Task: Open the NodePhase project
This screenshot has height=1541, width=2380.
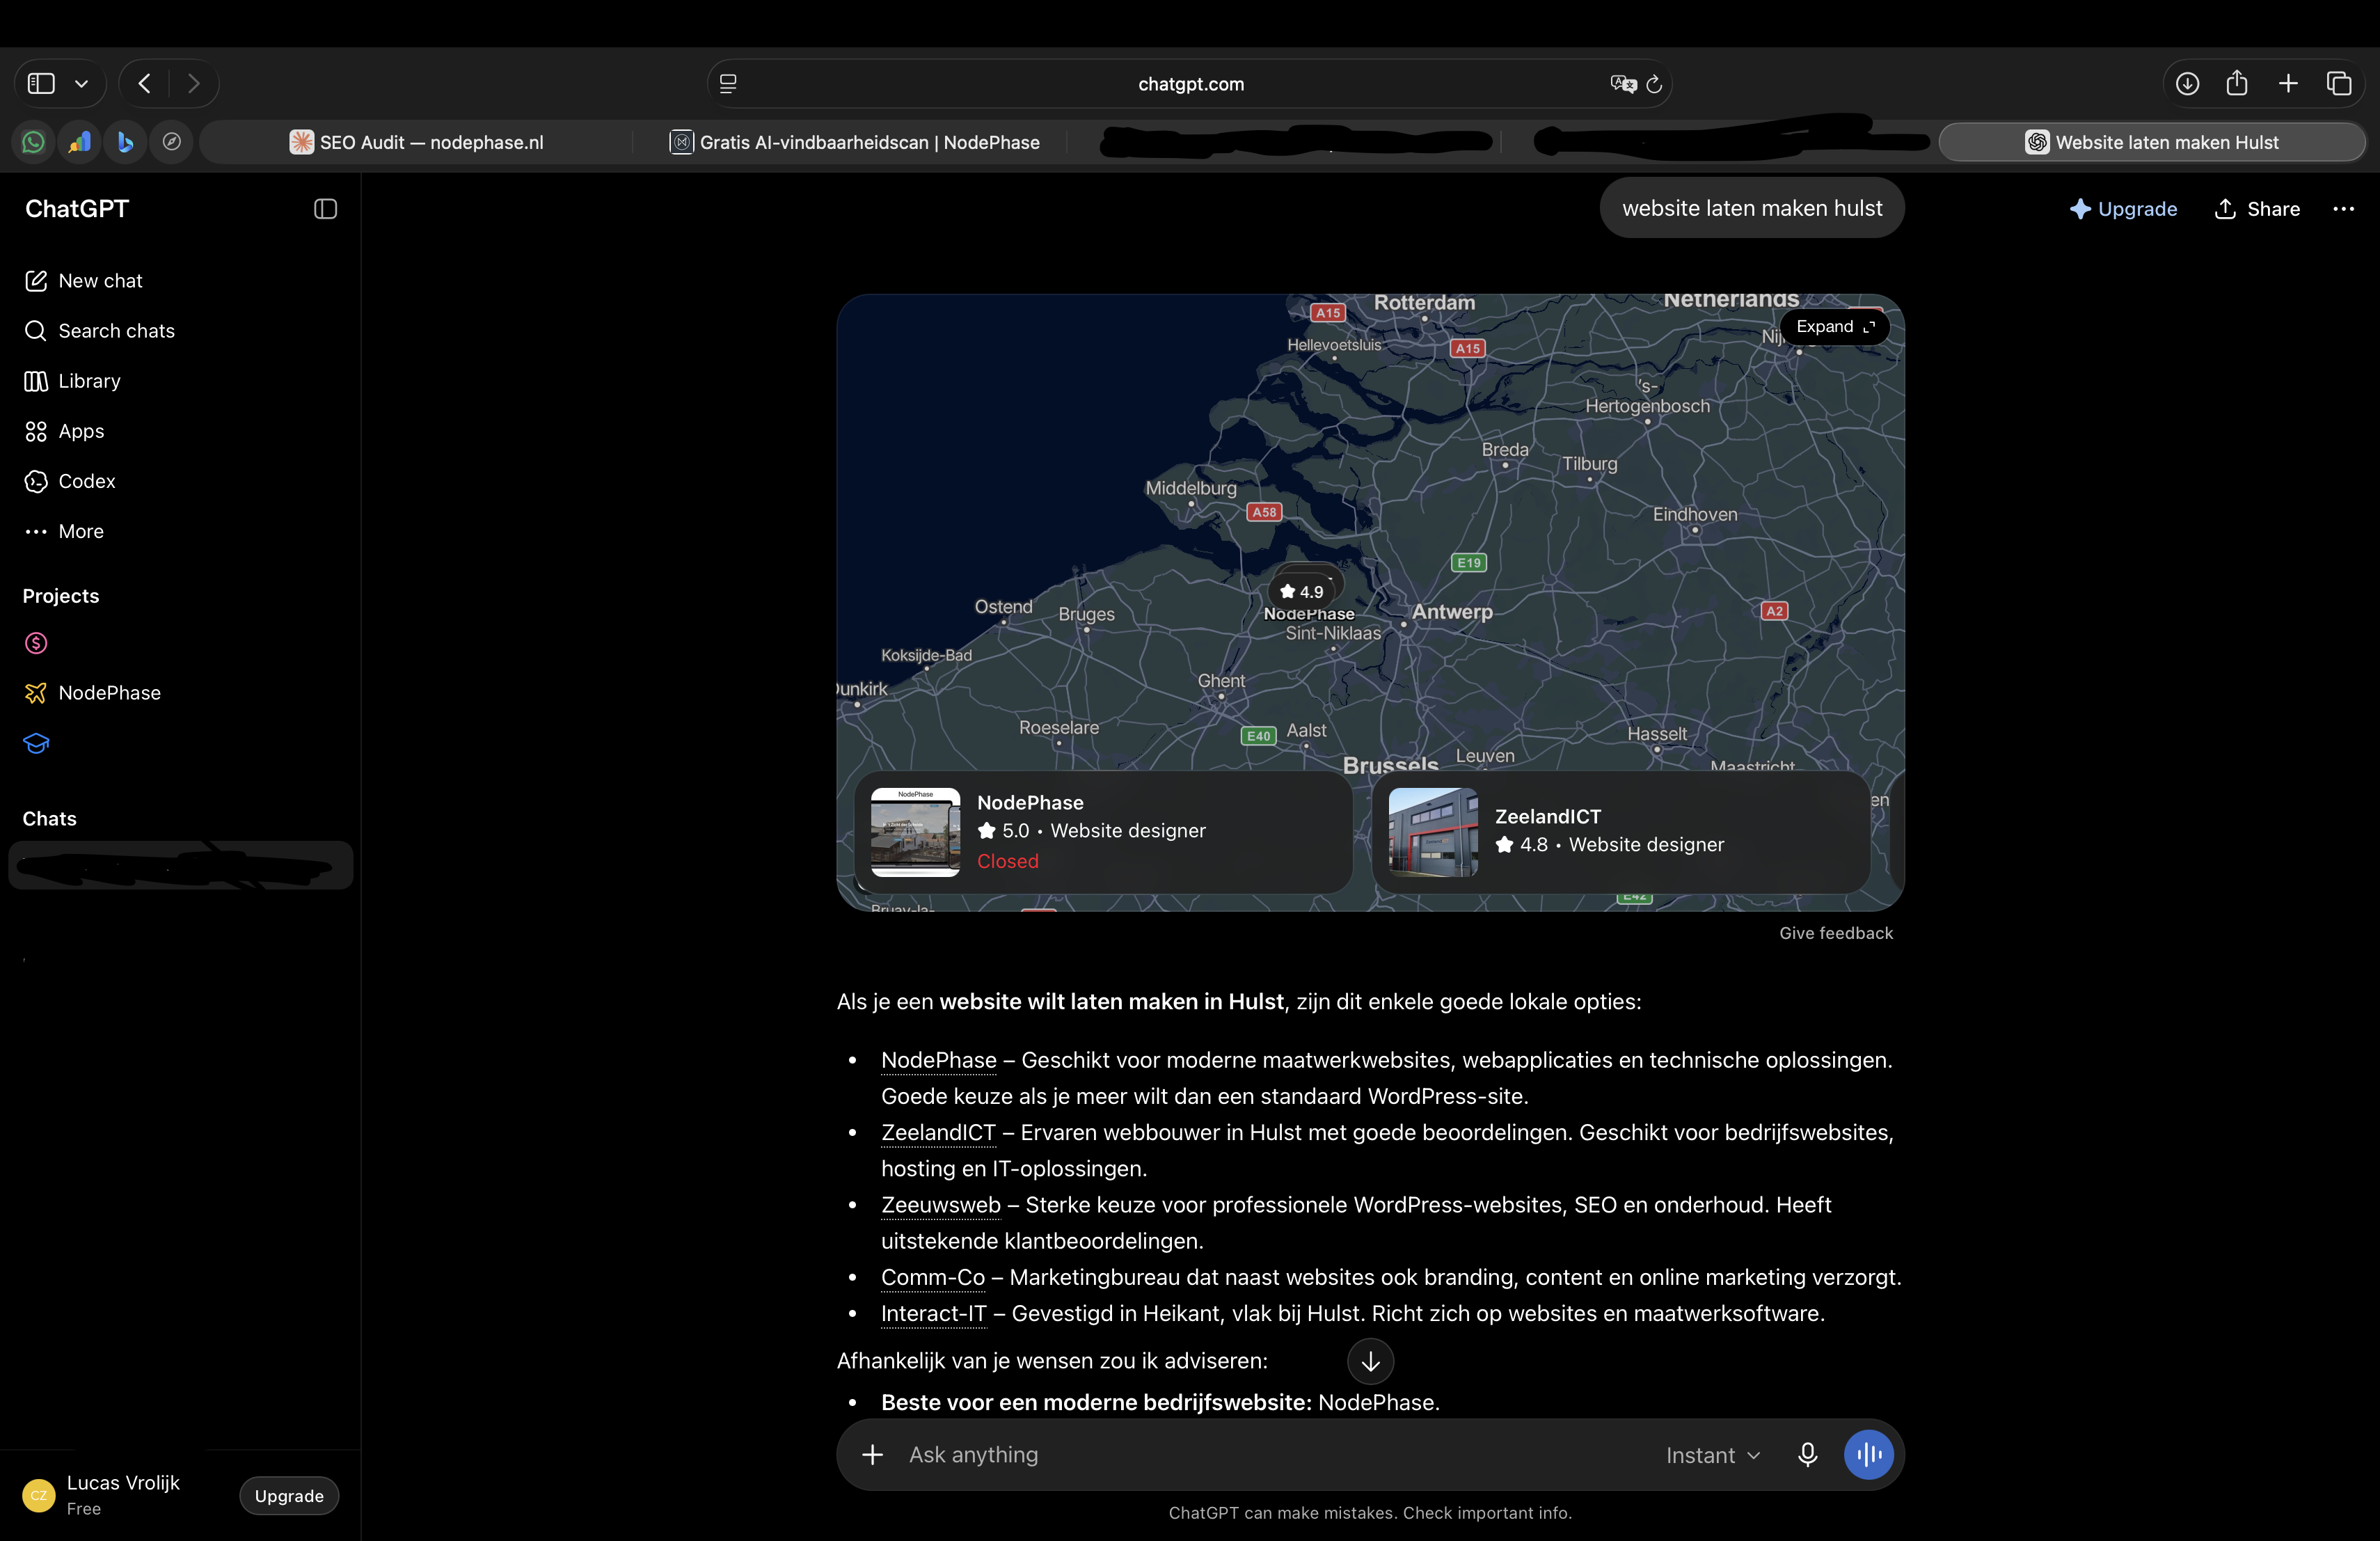Action: click(92, 693)
